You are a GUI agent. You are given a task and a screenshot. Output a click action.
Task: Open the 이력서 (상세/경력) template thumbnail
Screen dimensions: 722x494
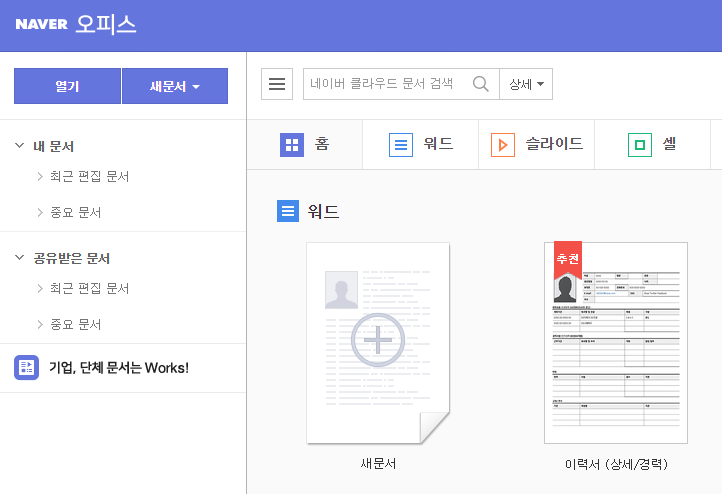click(x=616, y=343)
